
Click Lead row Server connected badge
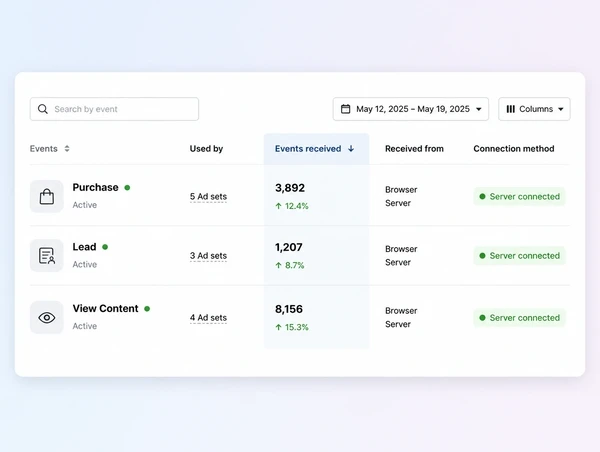[519, 256]
